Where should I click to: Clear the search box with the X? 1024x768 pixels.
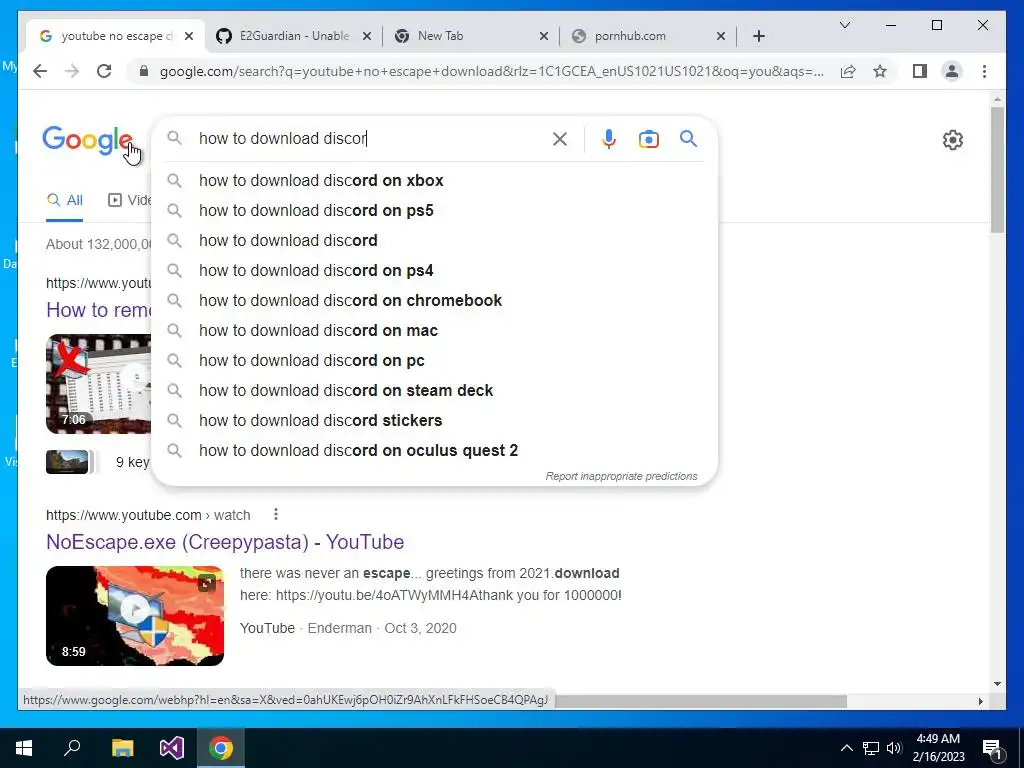pos(560,138)
